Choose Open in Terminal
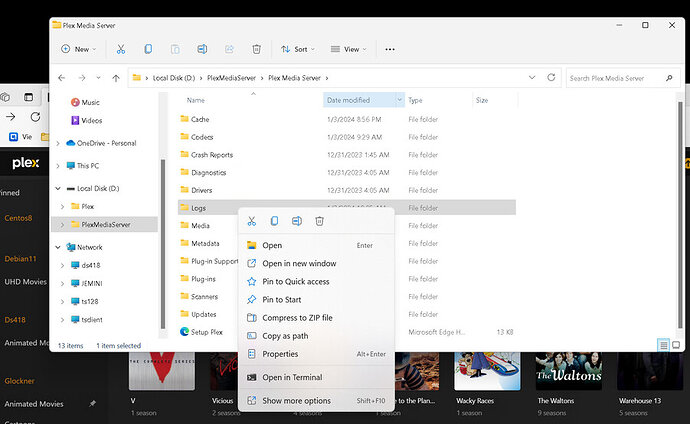 pyautogui.click(x=316, y=377)
